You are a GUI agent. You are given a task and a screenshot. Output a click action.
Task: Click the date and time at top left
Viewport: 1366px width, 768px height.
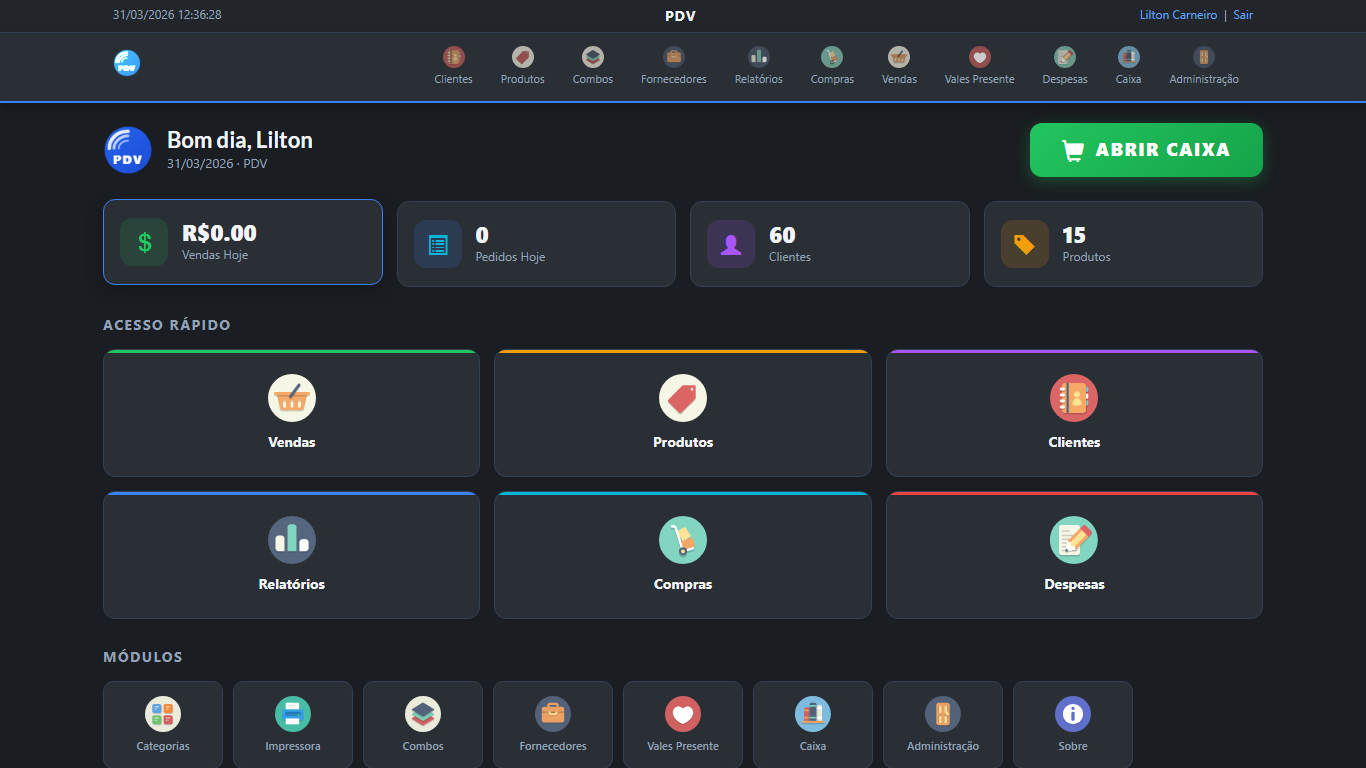(x=167, y=15)
